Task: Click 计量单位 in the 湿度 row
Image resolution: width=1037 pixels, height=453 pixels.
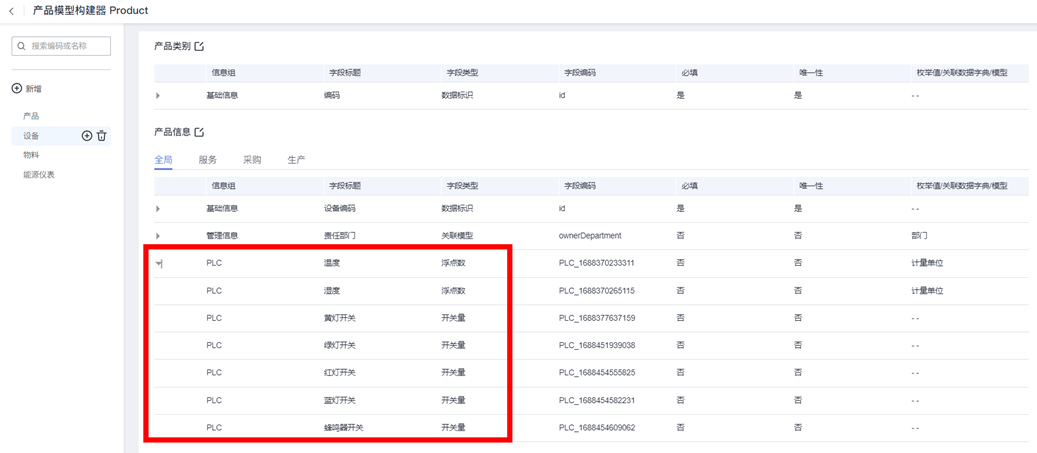Action: [x=927, y=290]
